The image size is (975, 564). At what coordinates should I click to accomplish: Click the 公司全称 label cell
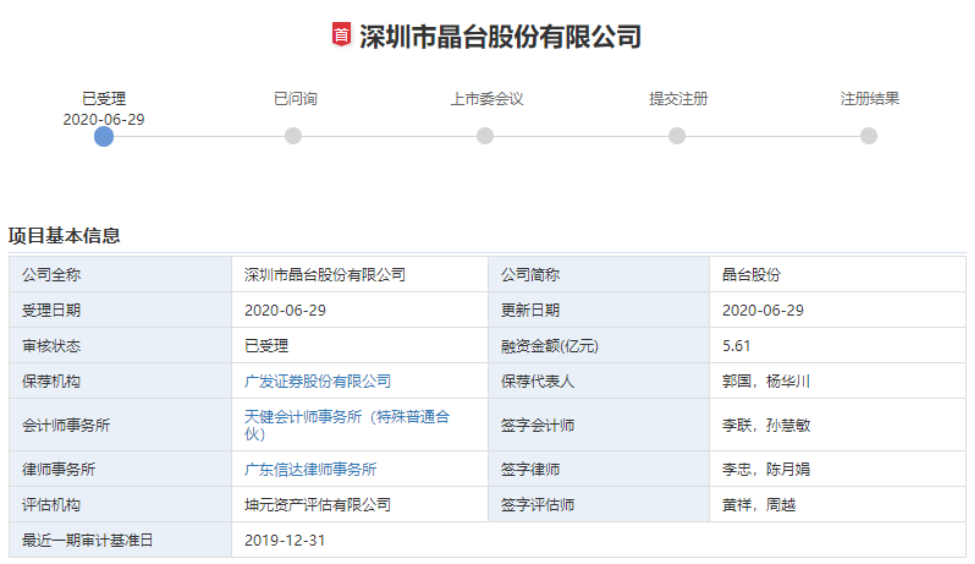pyautogui.click(x=121, y=275)
